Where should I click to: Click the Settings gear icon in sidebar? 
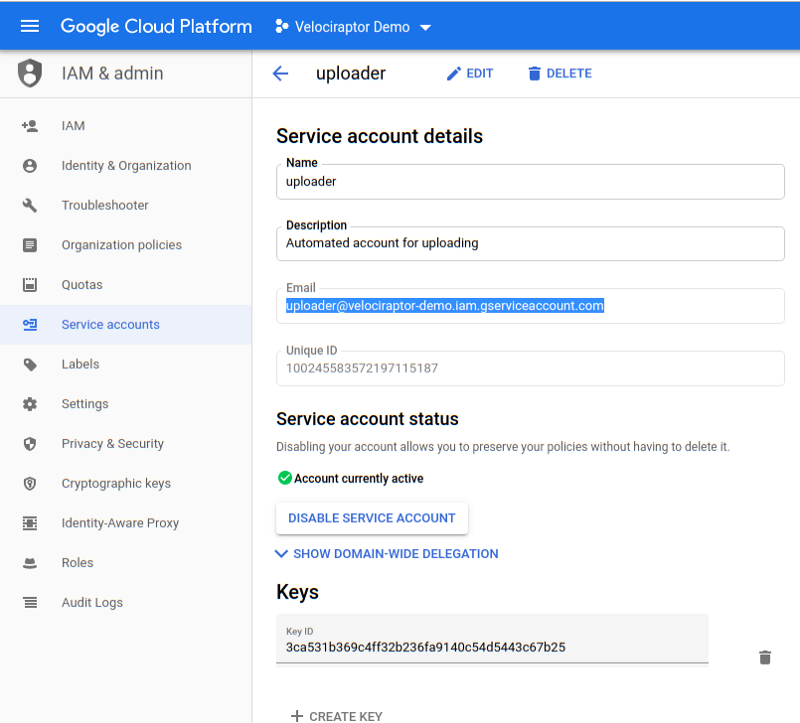[x=30, y=404]
